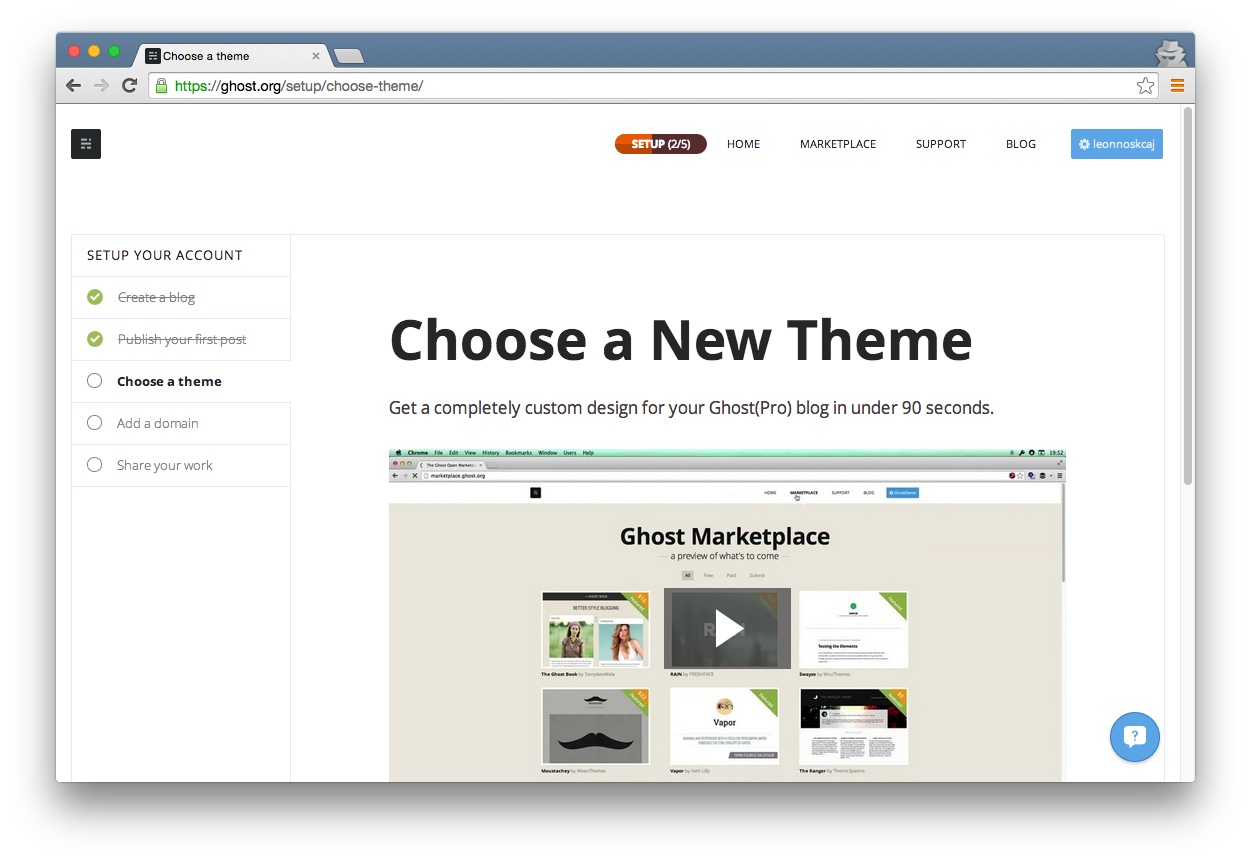Open the help chat bubble
Viewport: 1251px width, 862px height.
[x=1134, y=737]
